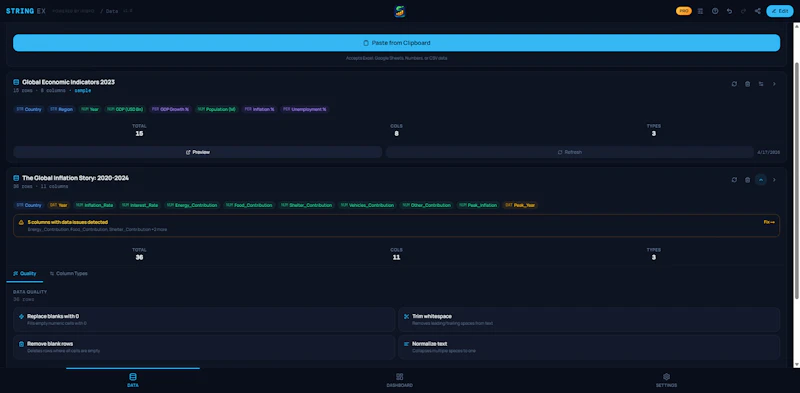
Task: Click trash icon of Remove blank rows
Action: pyautogui.click(x=21, y=344)
